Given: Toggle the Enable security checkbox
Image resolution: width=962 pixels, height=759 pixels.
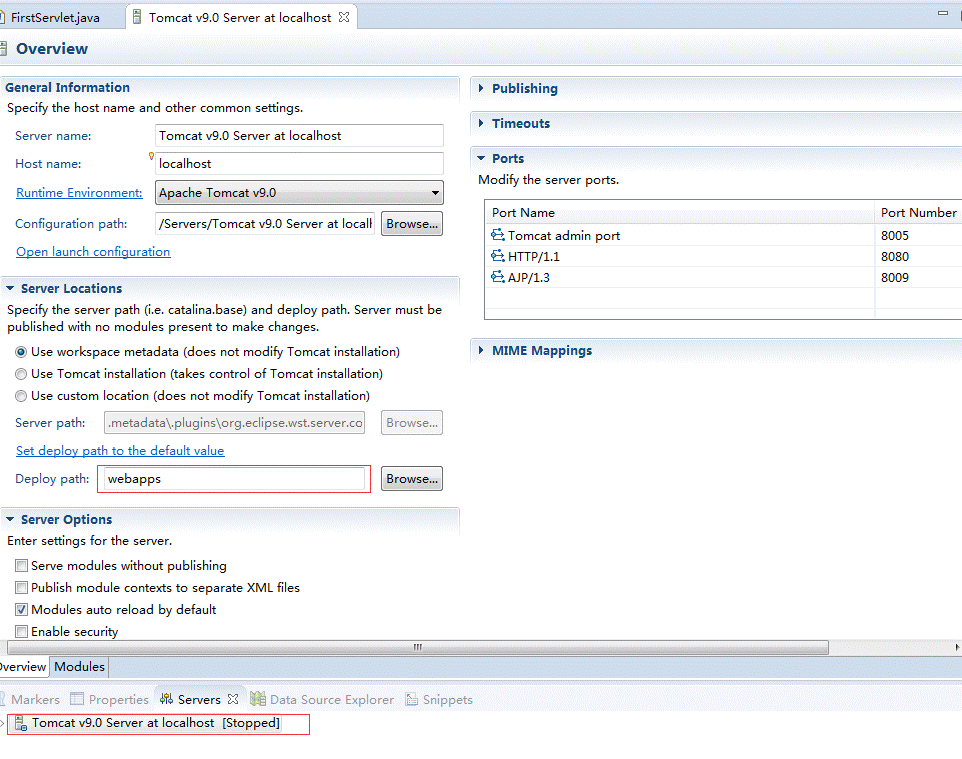Looking at the screenshot, I should (x=21, y=631).
